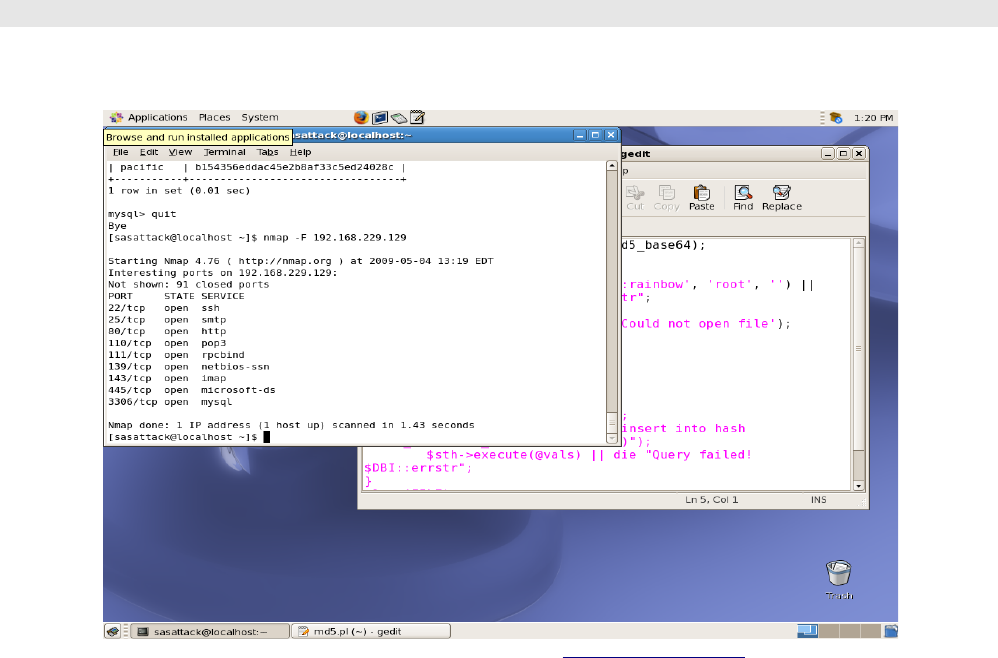
Task: Click terminal scrollbar down arrow
Action: coord(612,438)
